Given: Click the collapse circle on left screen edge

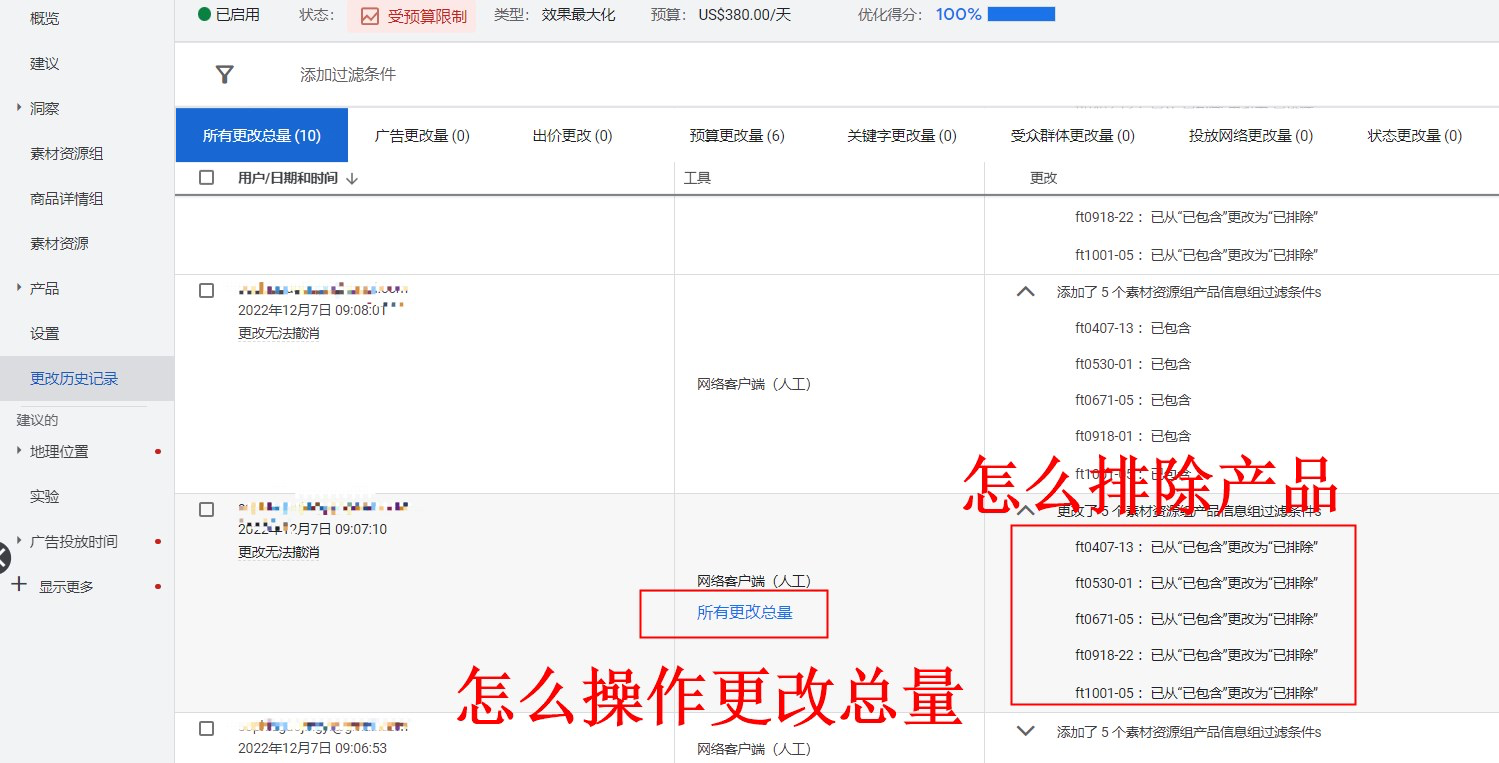Looking at the screenshot, I should (4, 557).
